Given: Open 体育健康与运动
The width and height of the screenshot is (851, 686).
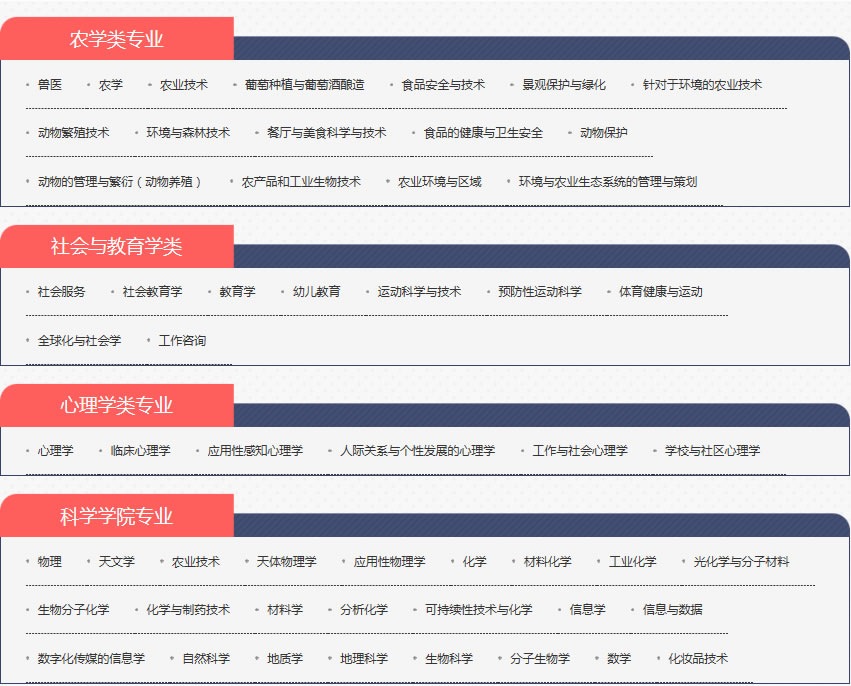Looking at the screenshot, I should tap(661, 292).
